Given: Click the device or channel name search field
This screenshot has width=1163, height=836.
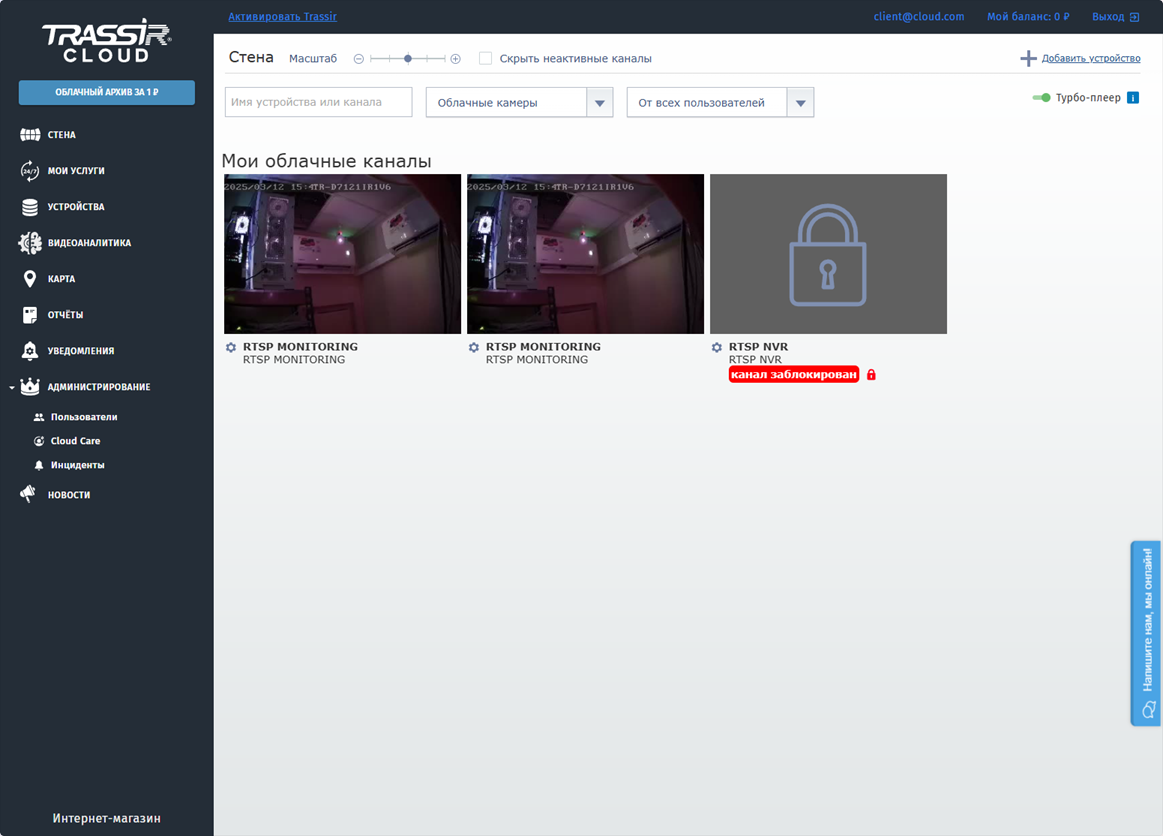Looking at the screenshot, I should pos(318,102).
